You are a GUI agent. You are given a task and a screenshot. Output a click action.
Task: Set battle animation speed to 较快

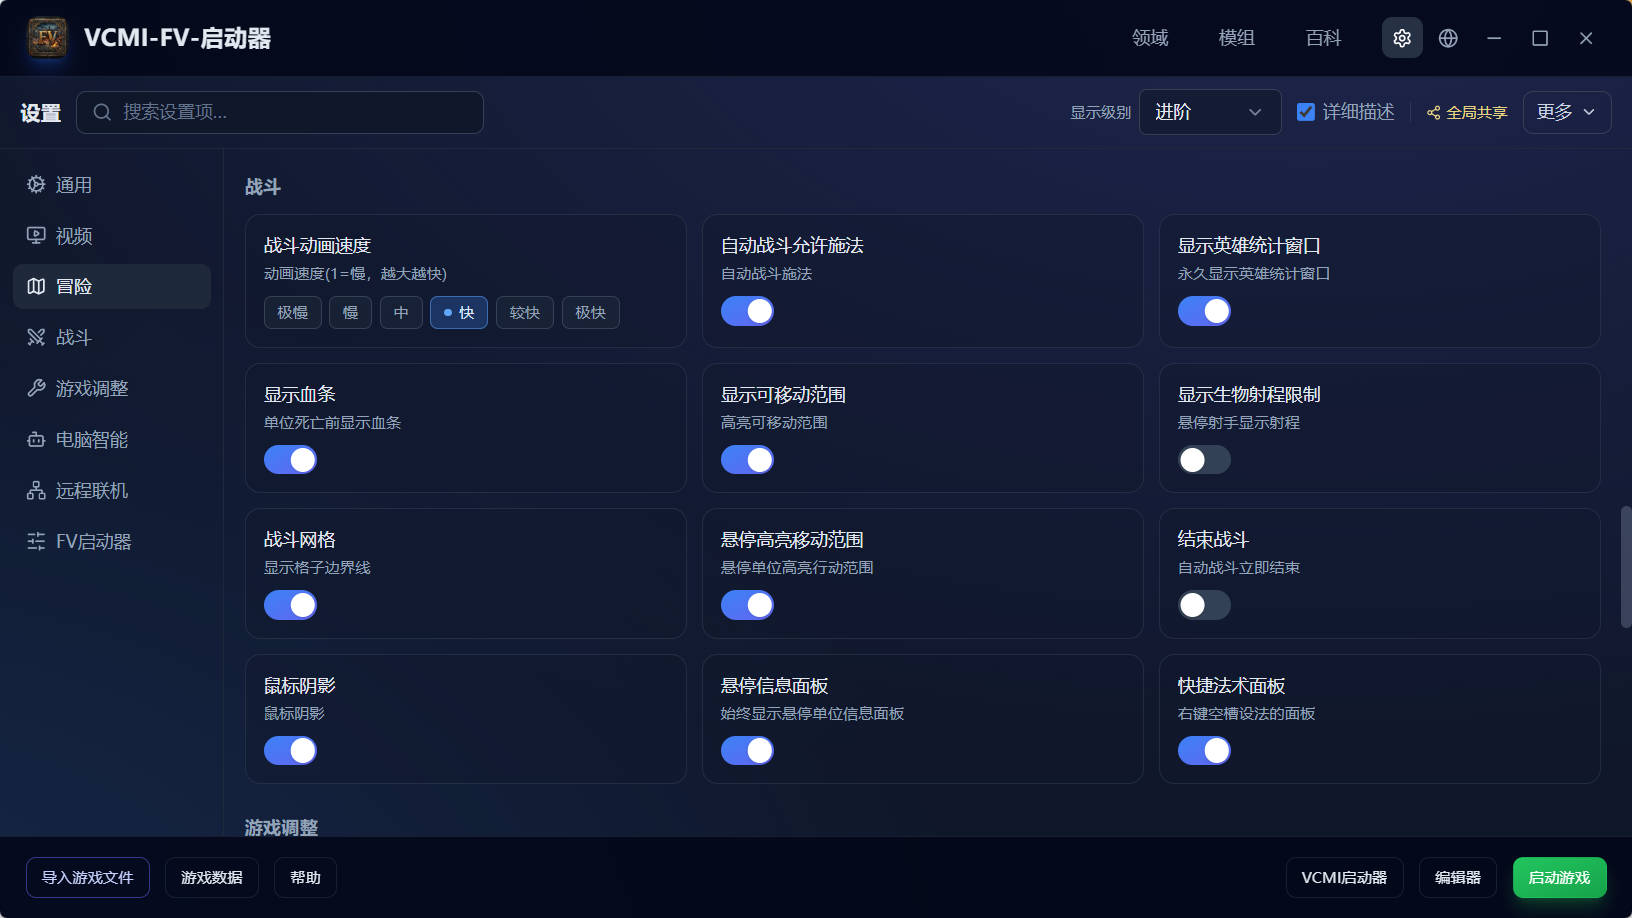525,313
